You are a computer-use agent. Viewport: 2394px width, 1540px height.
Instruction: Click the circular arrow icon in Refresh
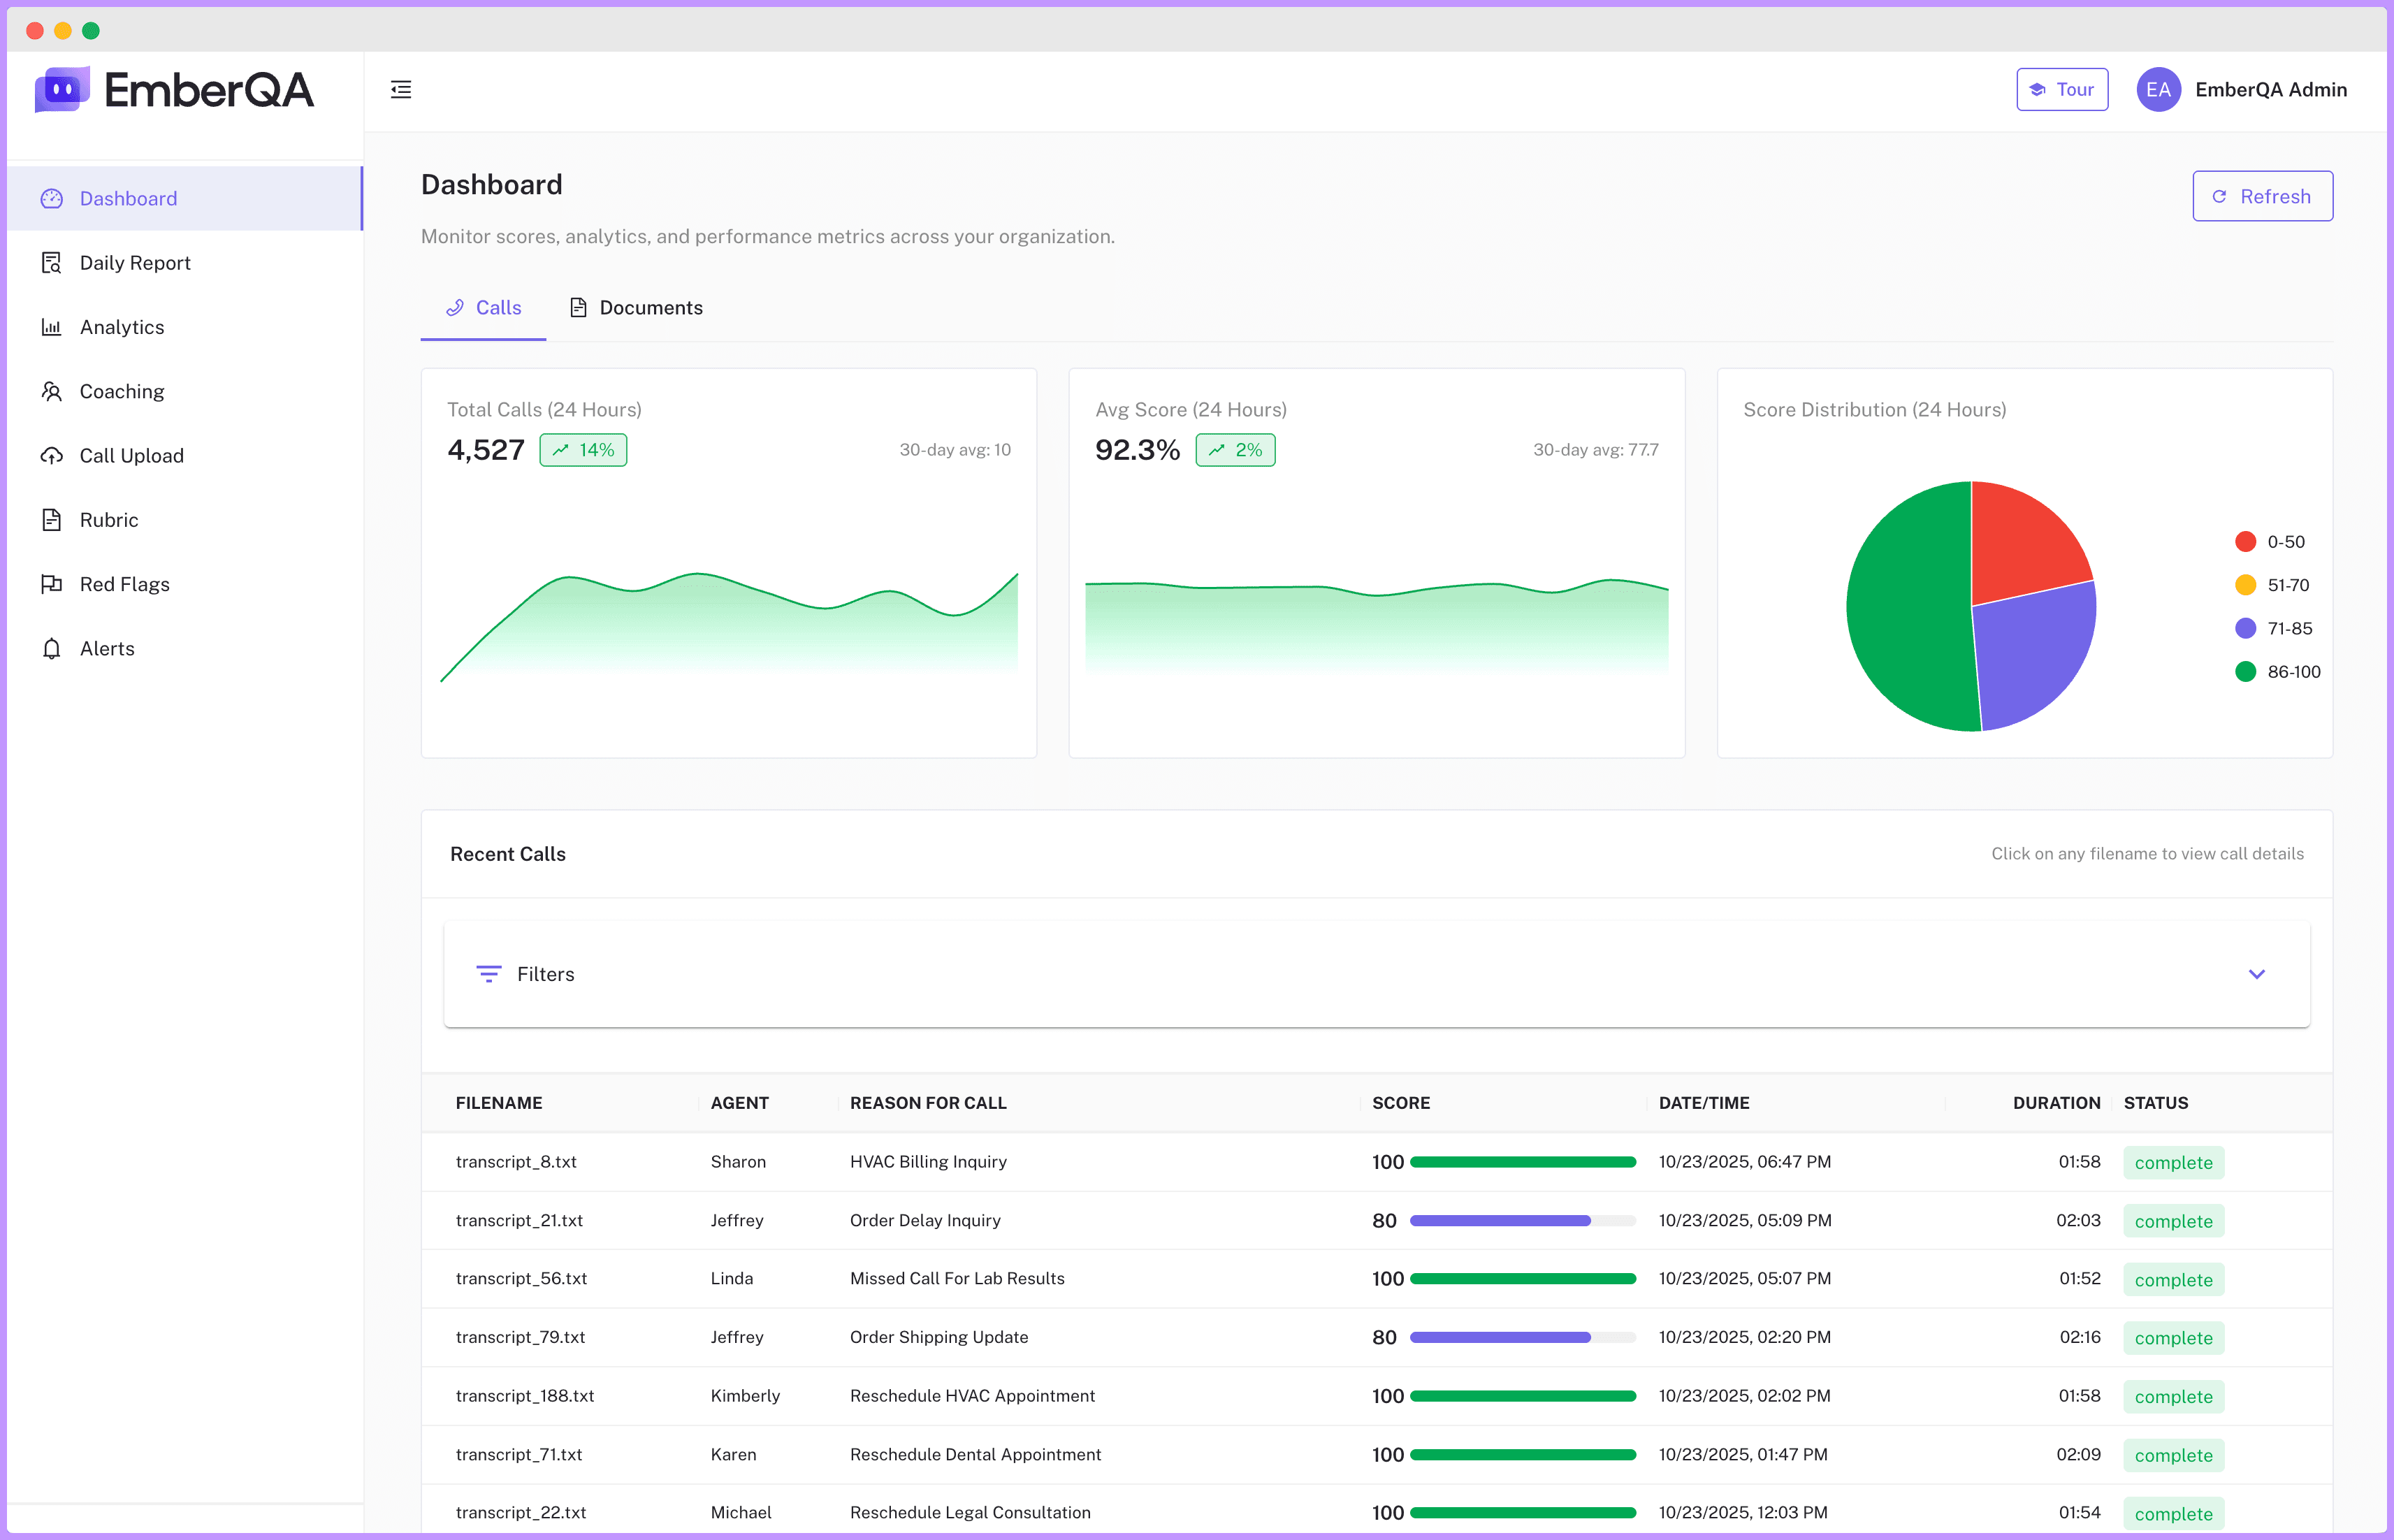click(x=2219, y=197)
